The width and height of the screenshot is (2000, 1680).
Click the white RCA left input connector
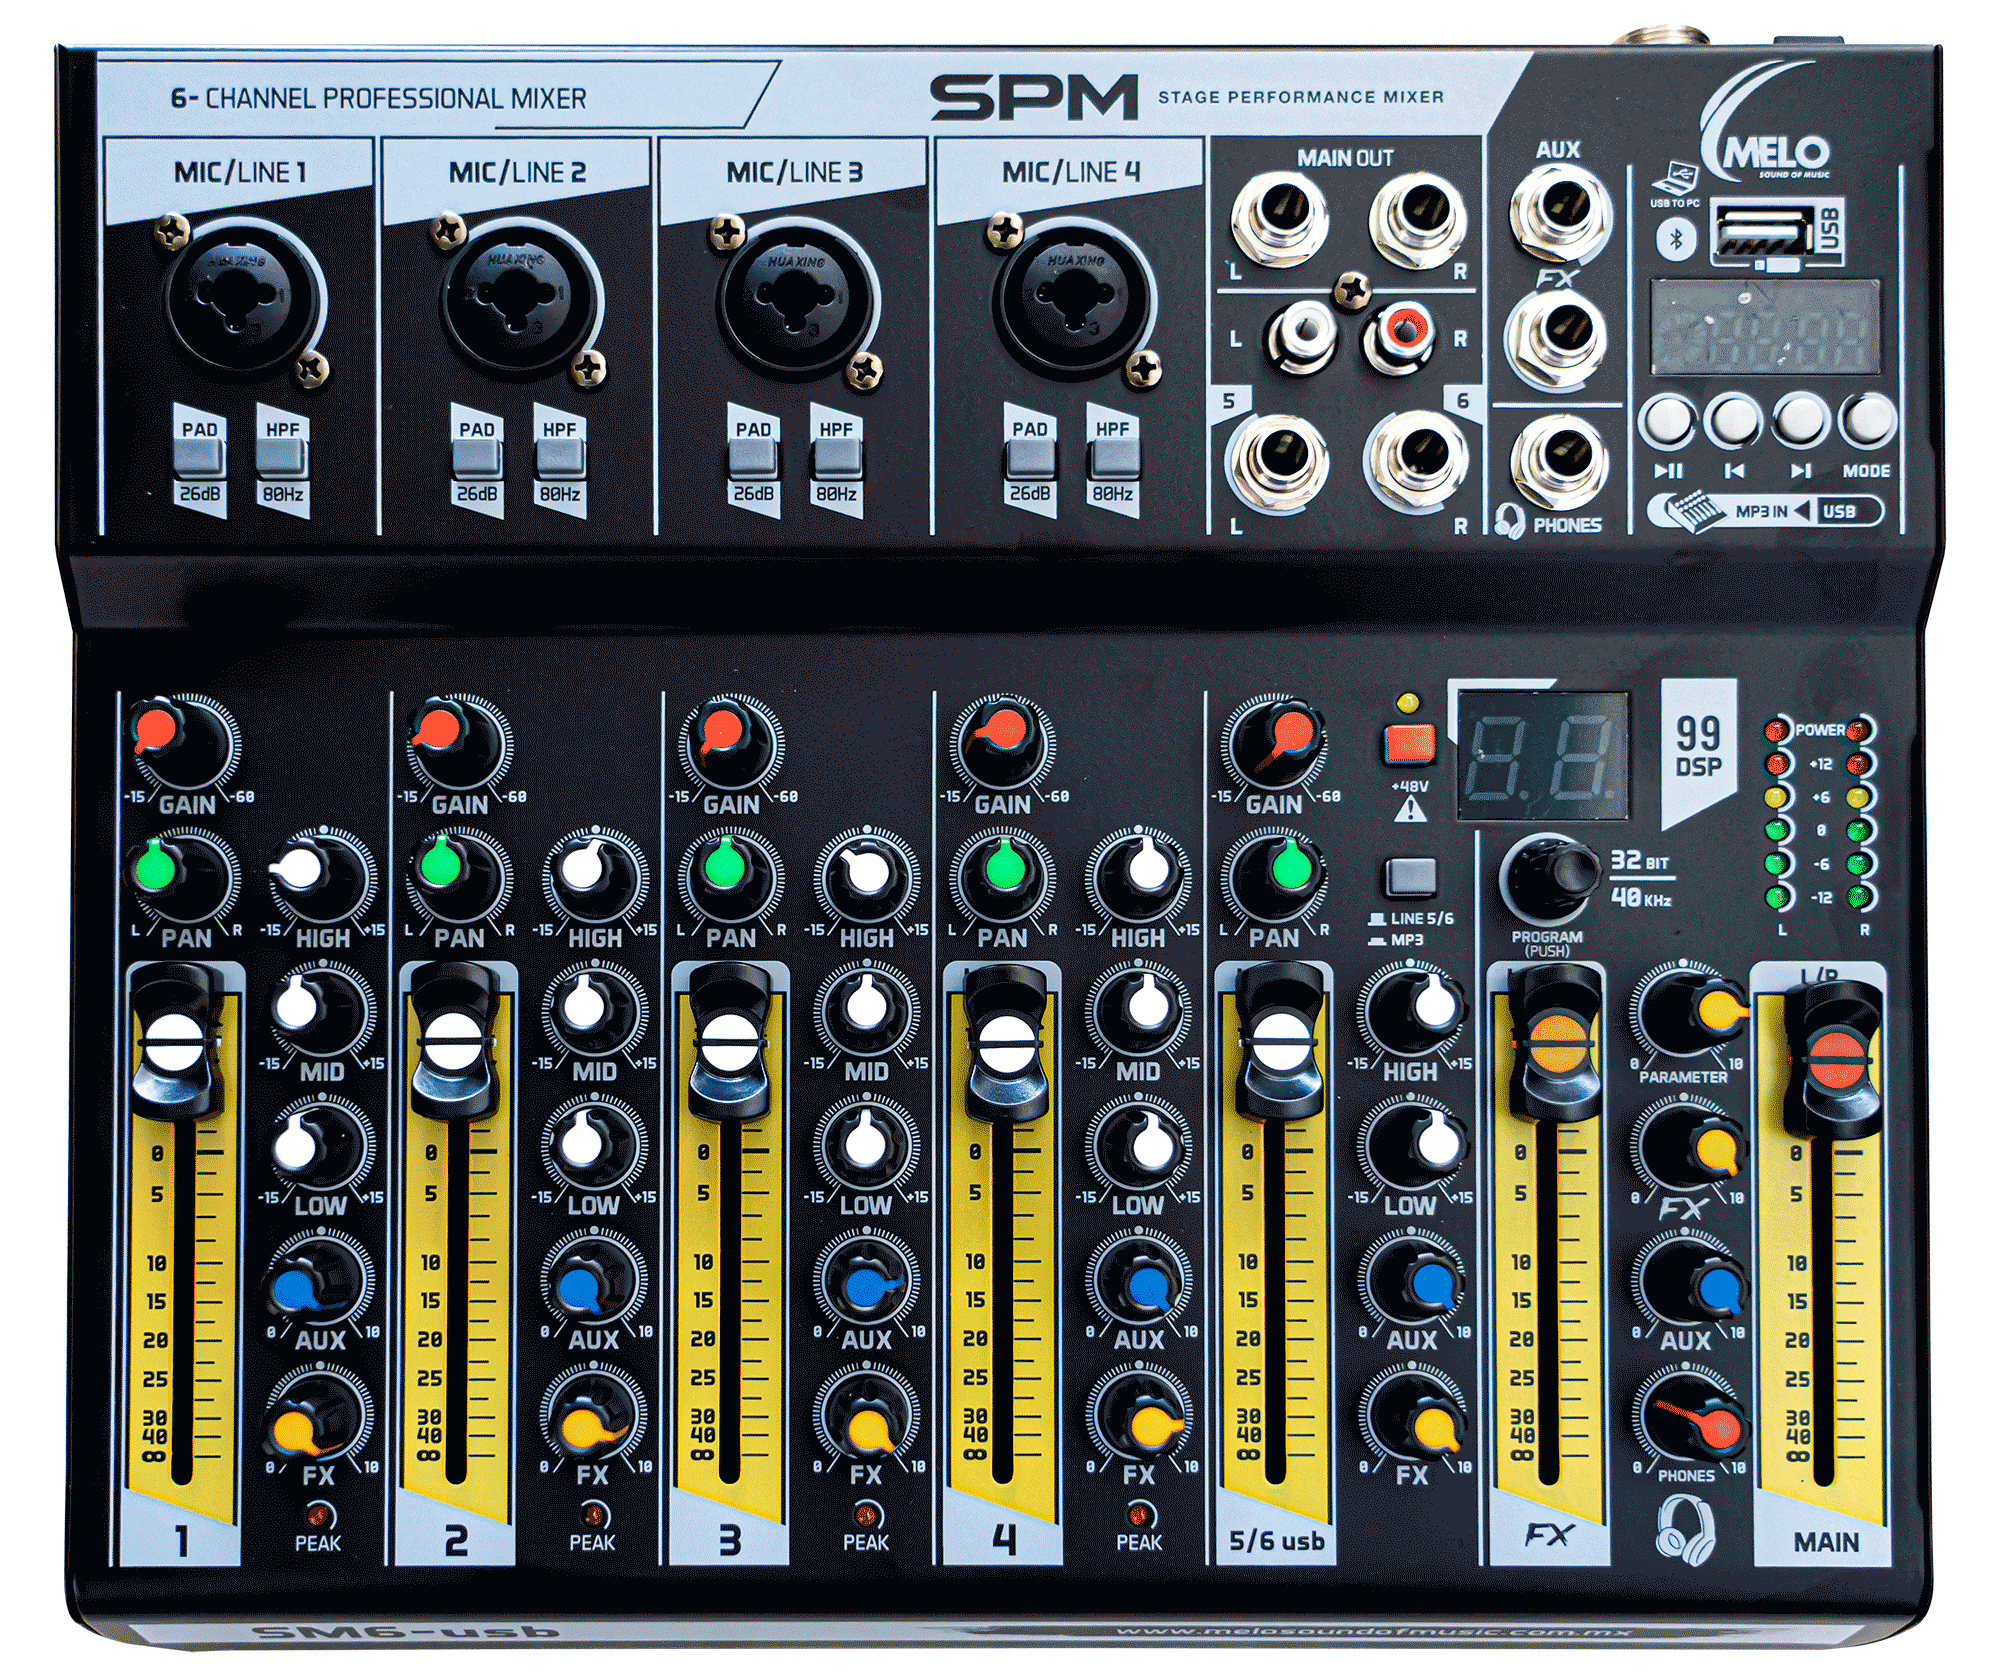point(1301,335)
